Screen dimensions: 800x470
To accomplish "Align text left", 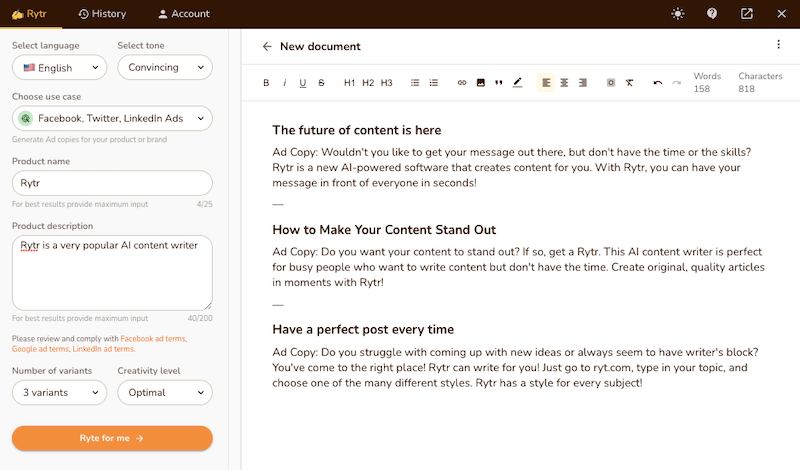I will (x=546, y=83).
